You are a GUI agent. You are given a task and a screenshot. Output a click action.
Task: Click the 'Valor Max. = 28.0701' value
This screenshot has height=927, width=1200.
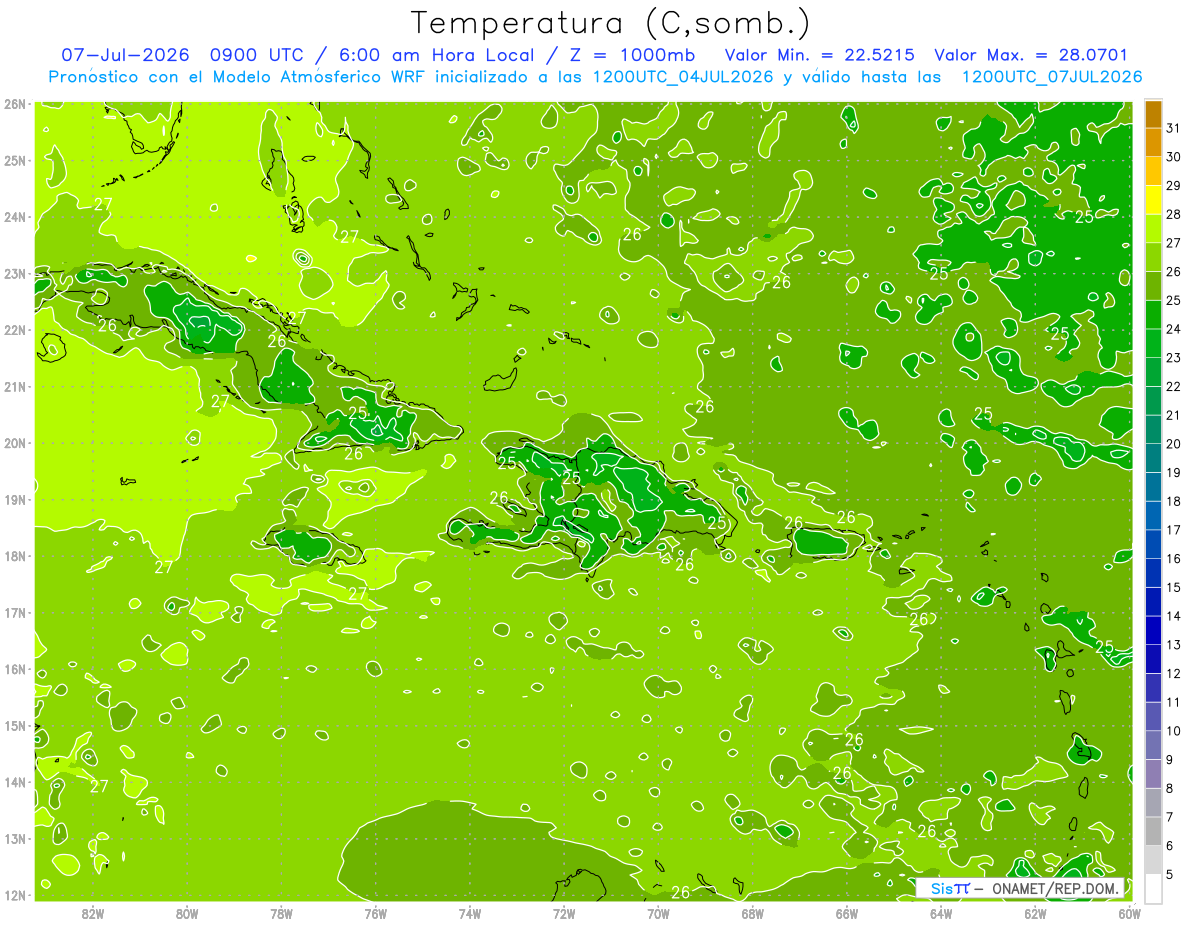(1030, 55)
